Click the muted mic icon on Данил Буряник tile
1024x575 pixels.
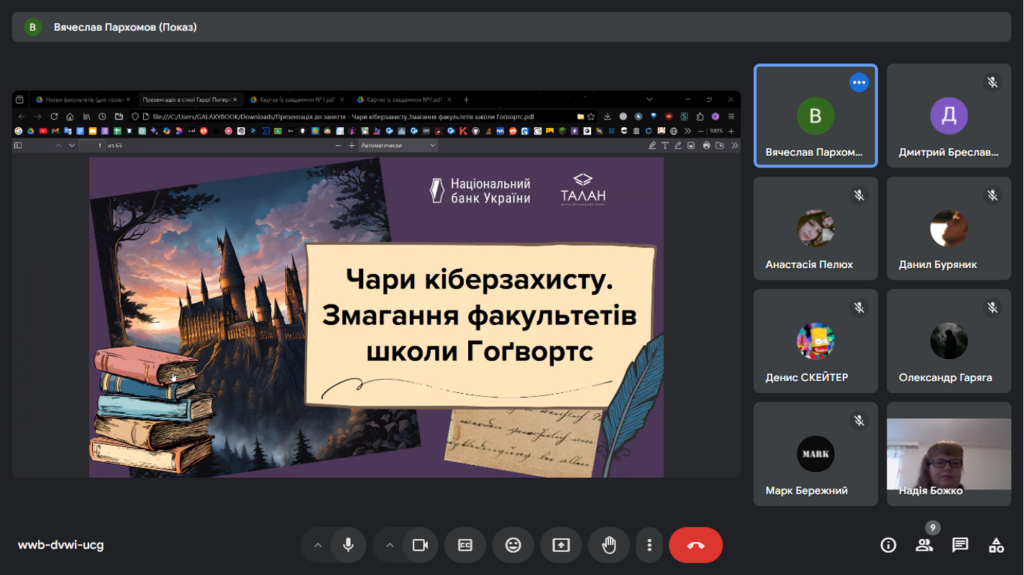coord(993,195)
